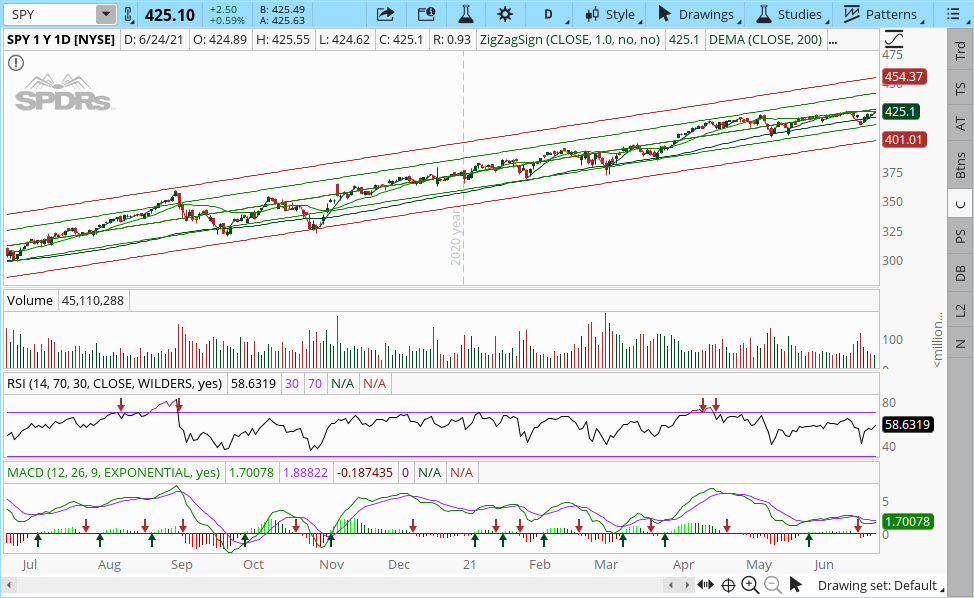Viewport: 974px width, 598px height.
Task: Open chart settings gear icon
Action: [x=505, y=14]
